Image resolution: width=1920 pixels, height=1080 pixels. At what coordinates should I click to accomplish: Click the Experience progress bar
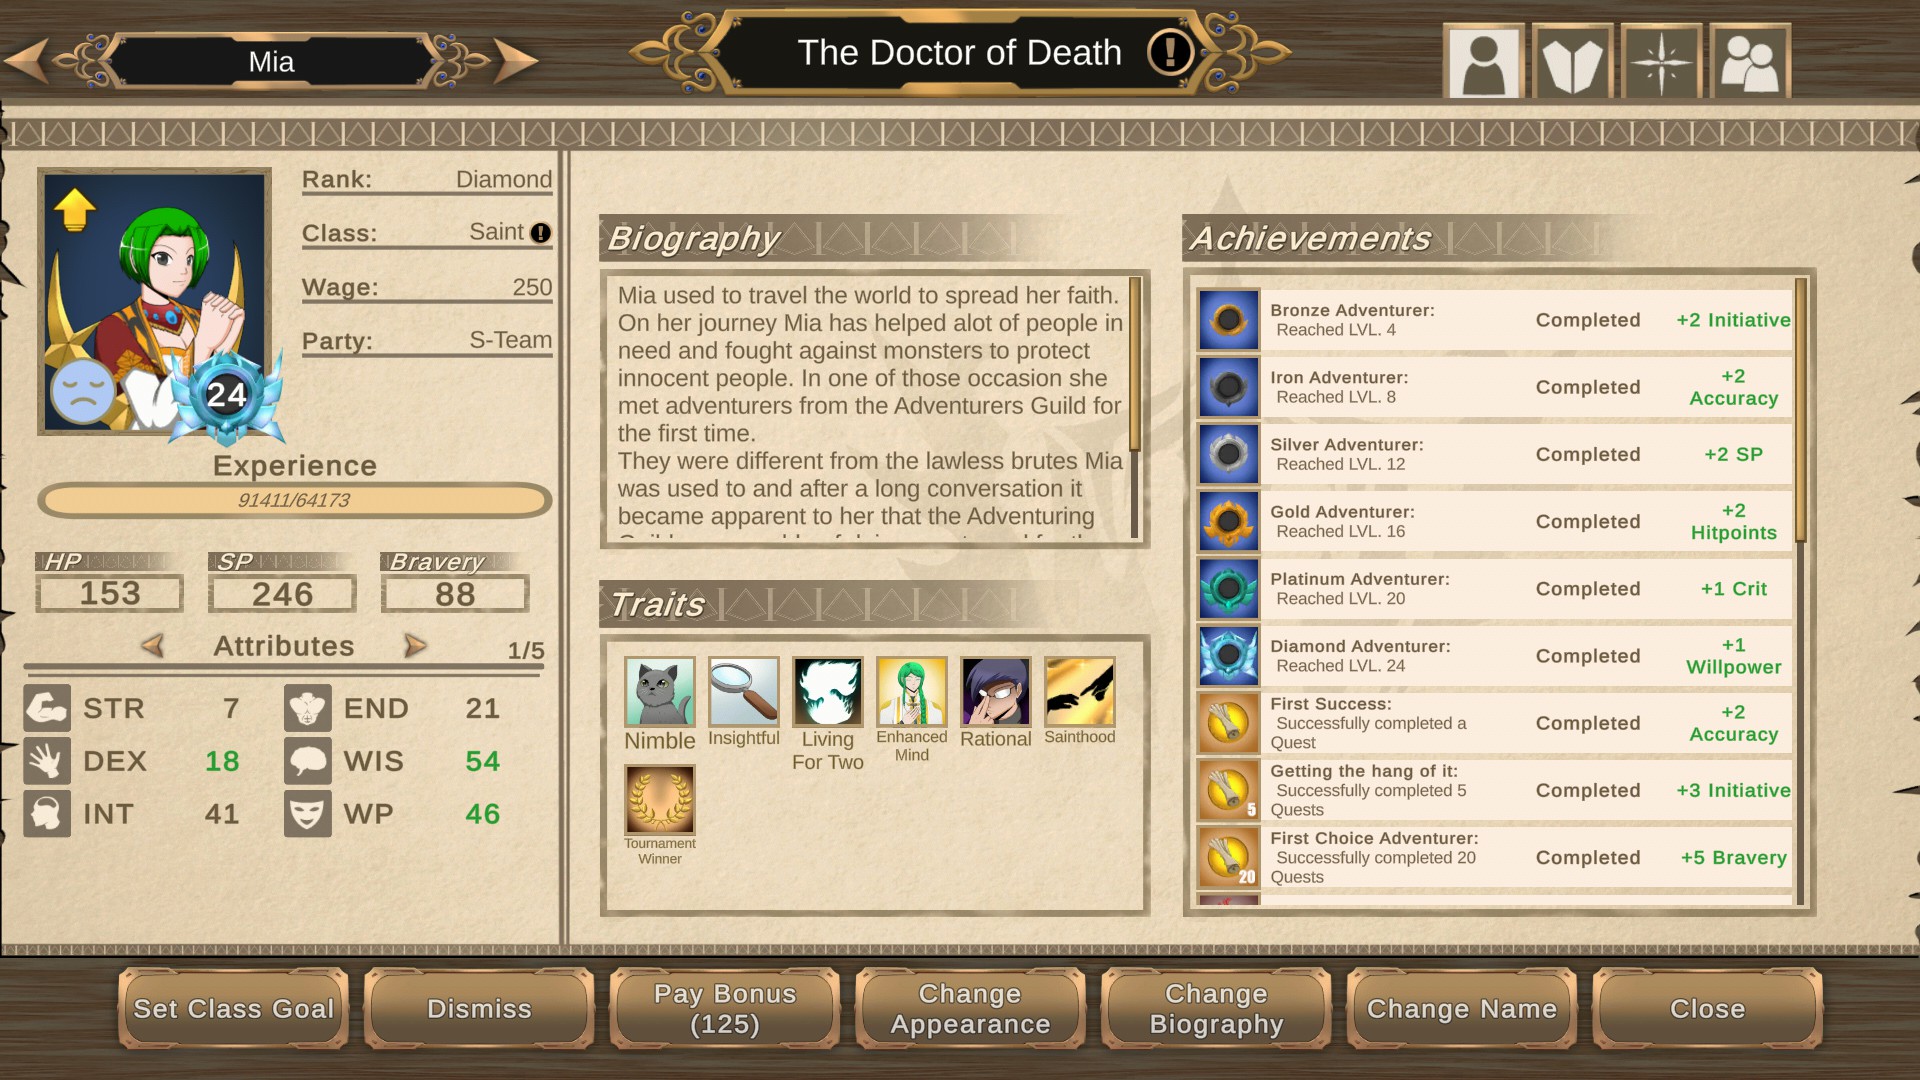(x=294, y=500)
